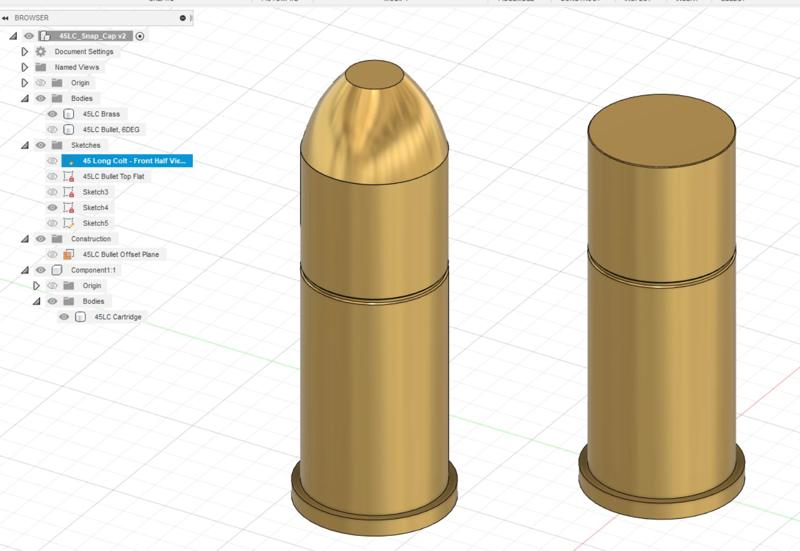
Task: Toggle Sketch3 visibility eye
Action: click(x=52, y=192)
